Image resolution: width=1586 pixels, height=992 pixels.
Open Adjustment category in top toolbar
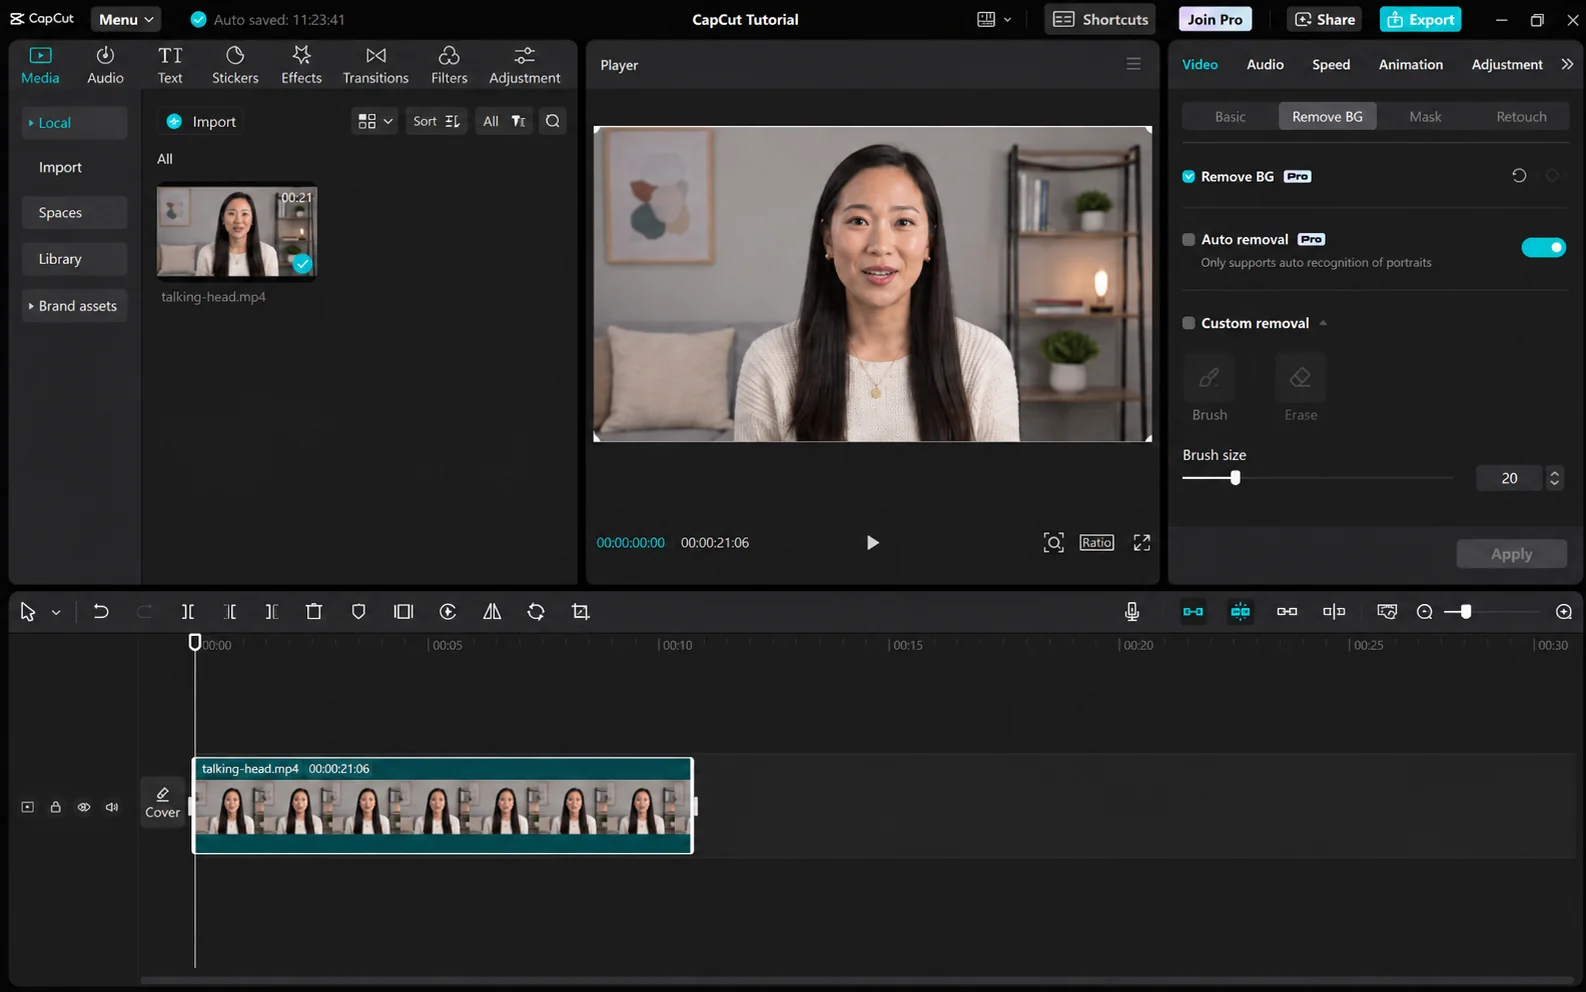click(x=524, y=65)
